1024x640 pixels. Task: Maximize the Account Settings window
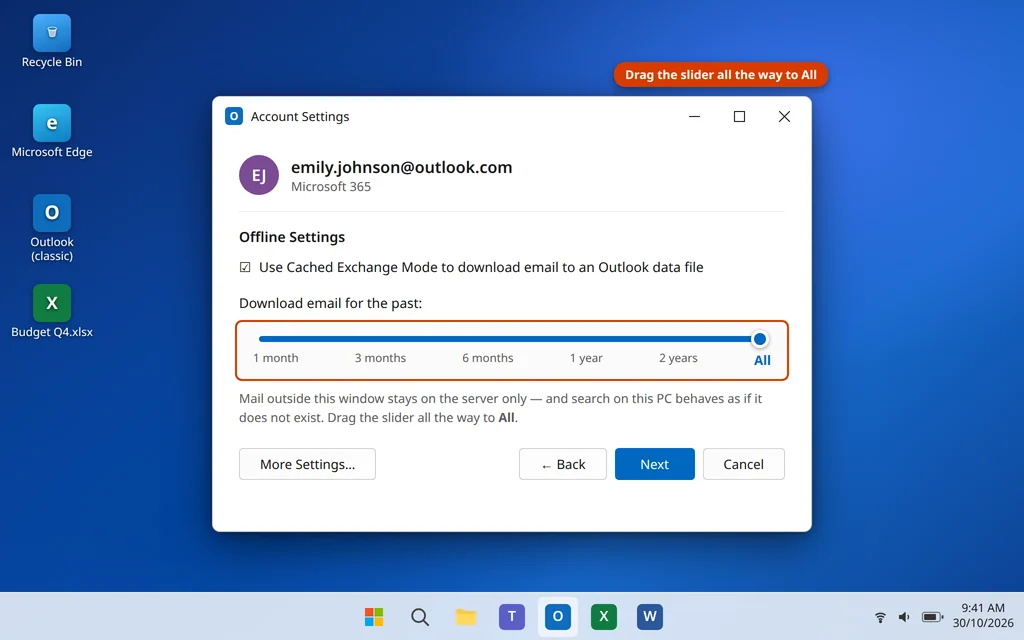coord(739,116)
